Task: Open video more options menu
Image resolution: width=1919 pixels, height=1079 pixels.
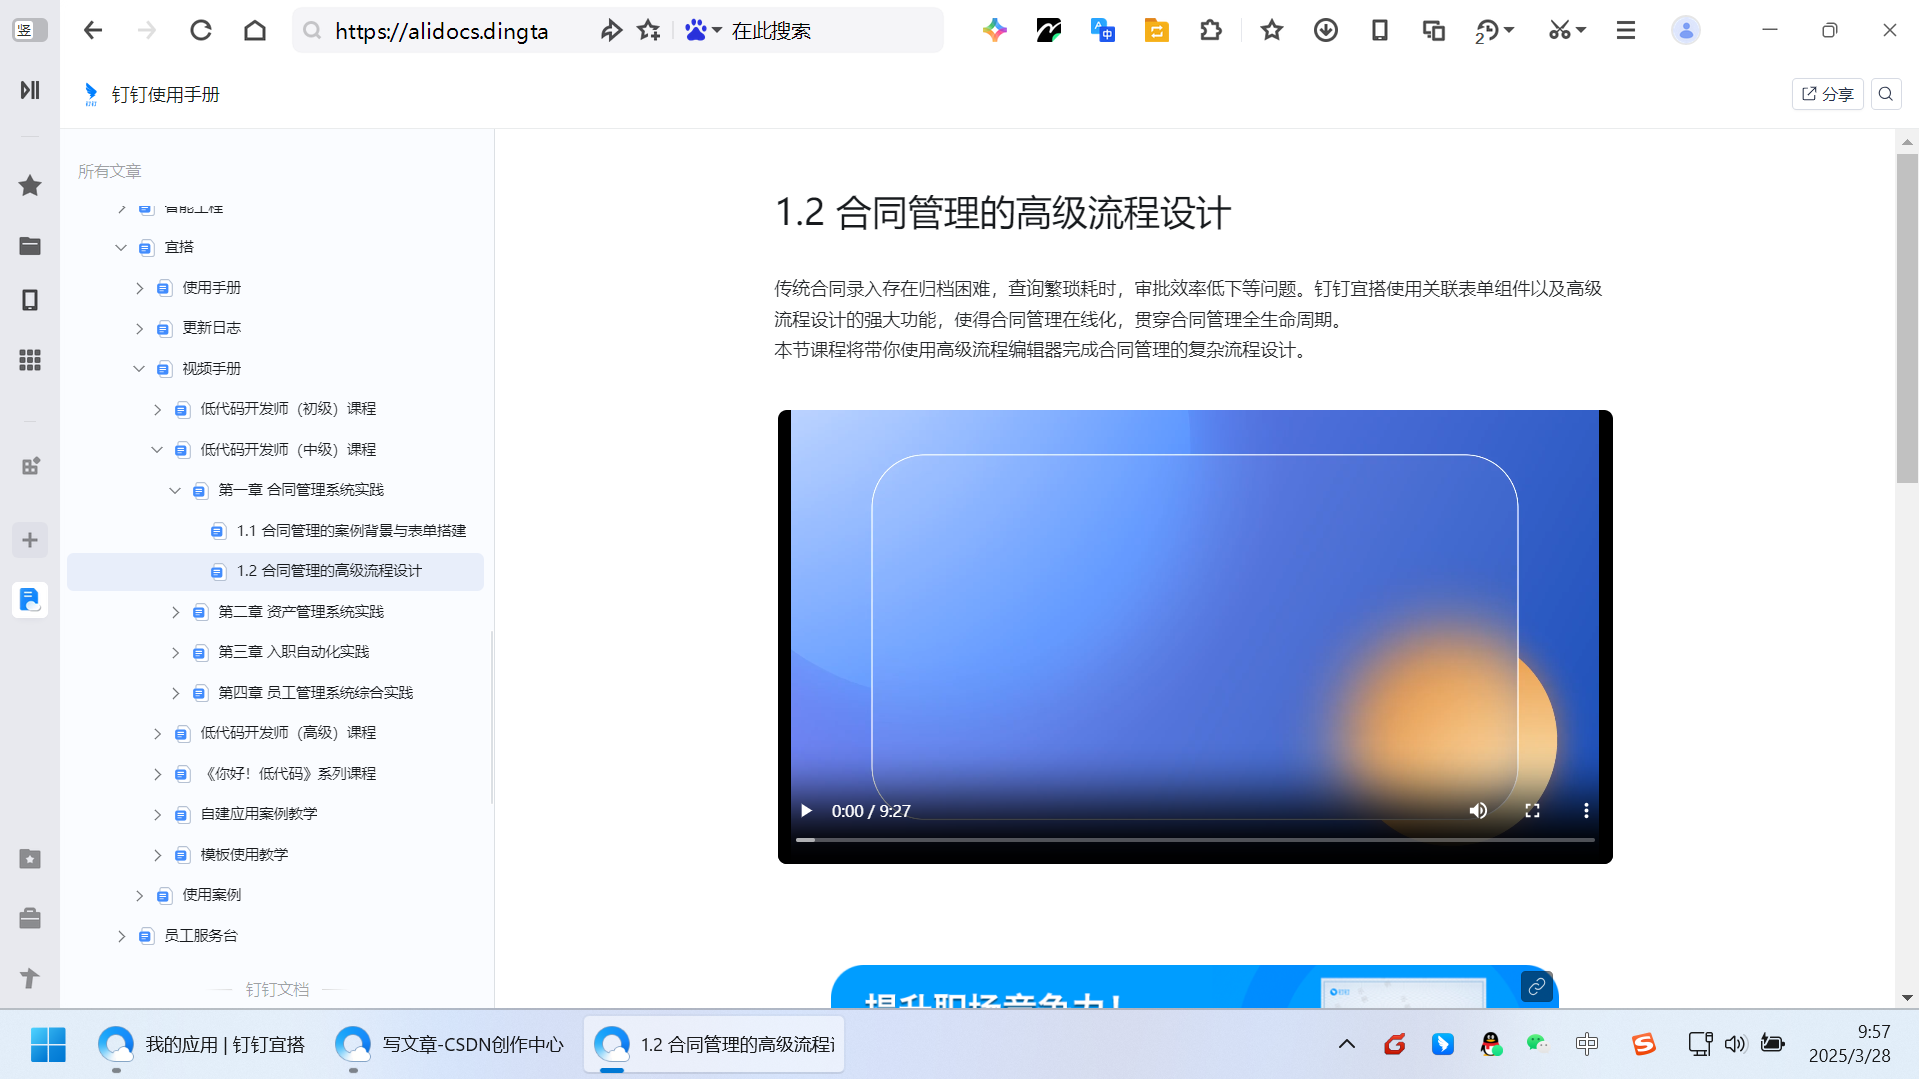Action: point(1586,810)
